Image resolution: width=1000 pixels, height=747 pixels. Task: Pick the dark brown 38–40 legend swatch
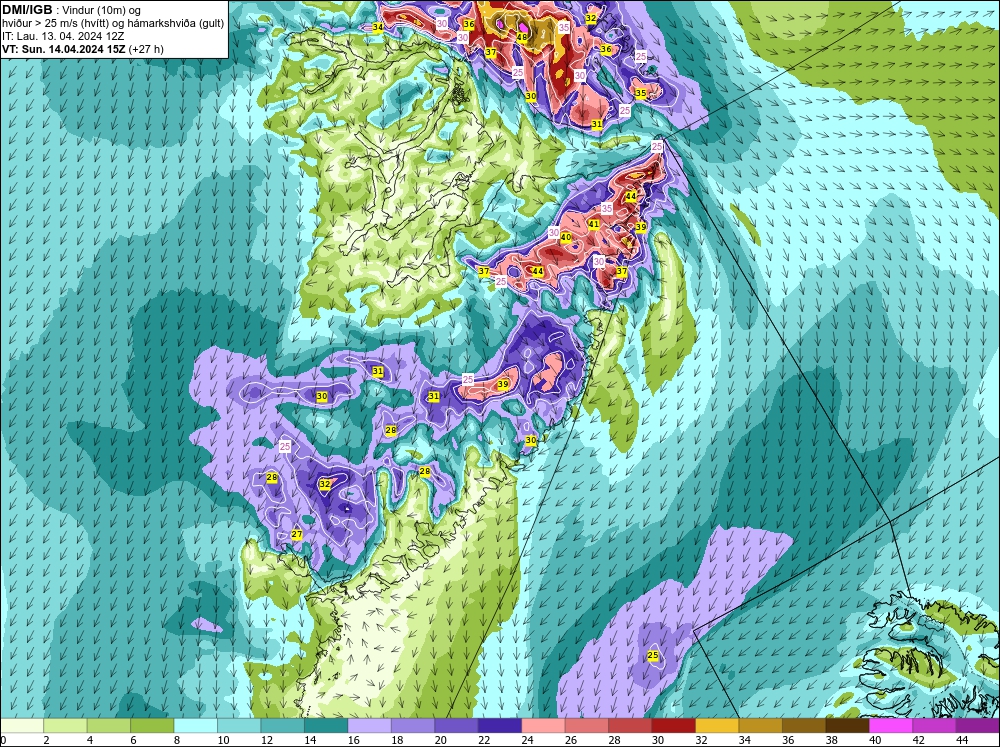847,726
